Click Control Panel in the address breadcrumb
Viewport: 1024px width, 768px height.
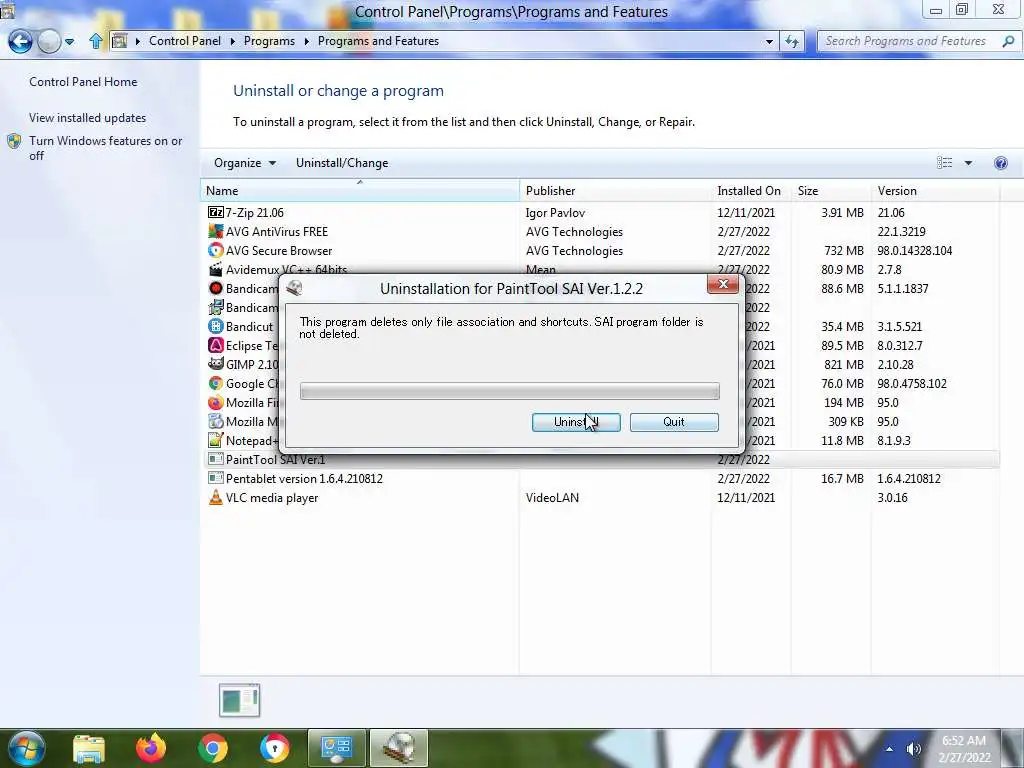pyautogui.click(x=185, y=40)
